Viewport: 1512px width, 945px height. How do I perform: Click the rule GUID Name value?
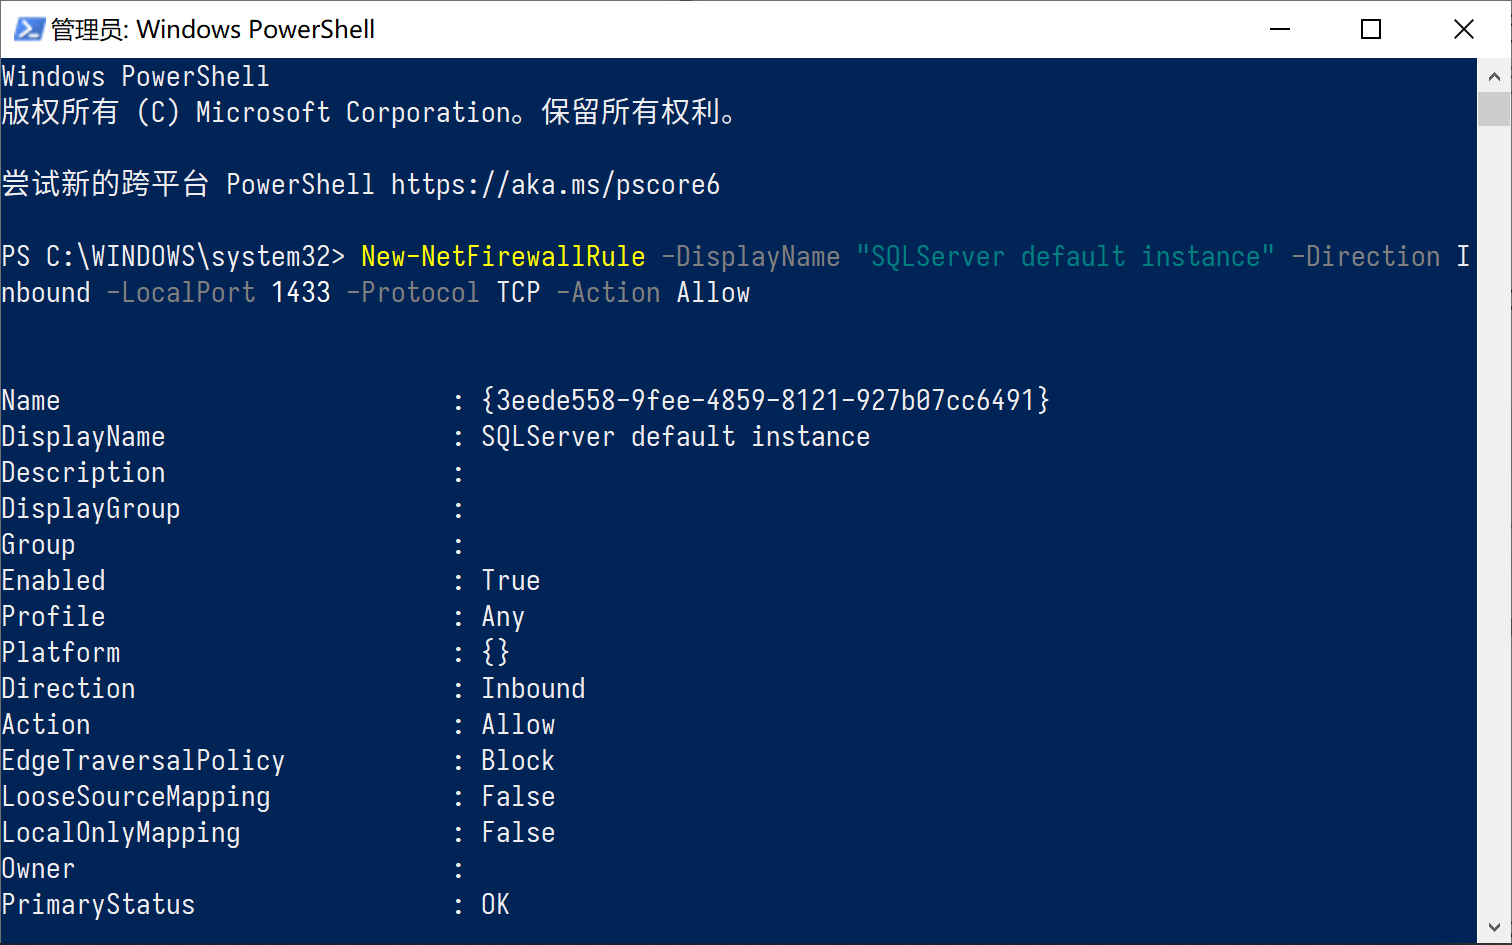pos(765,401)
